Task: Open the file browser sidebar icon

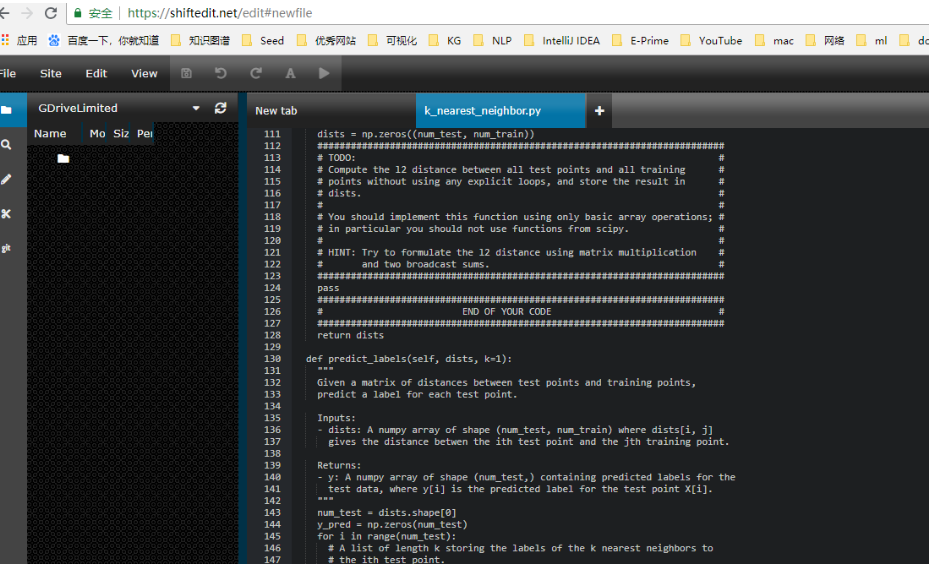Action: pos(7,110)
